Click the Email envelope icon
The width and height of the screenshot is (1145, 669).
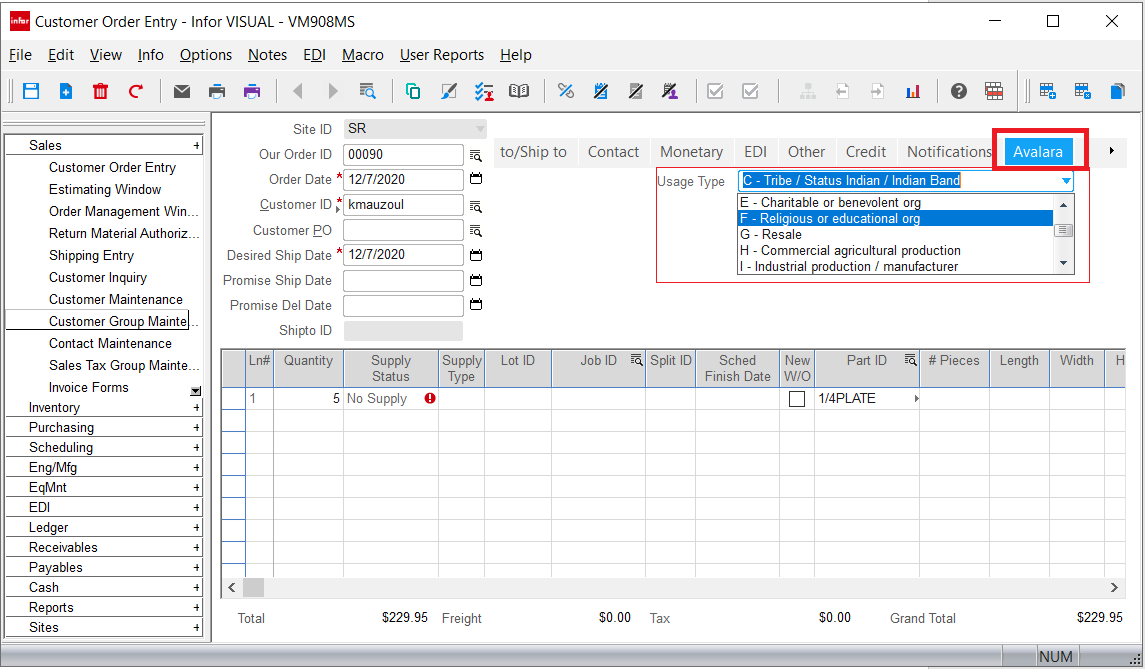click(182, 91)
